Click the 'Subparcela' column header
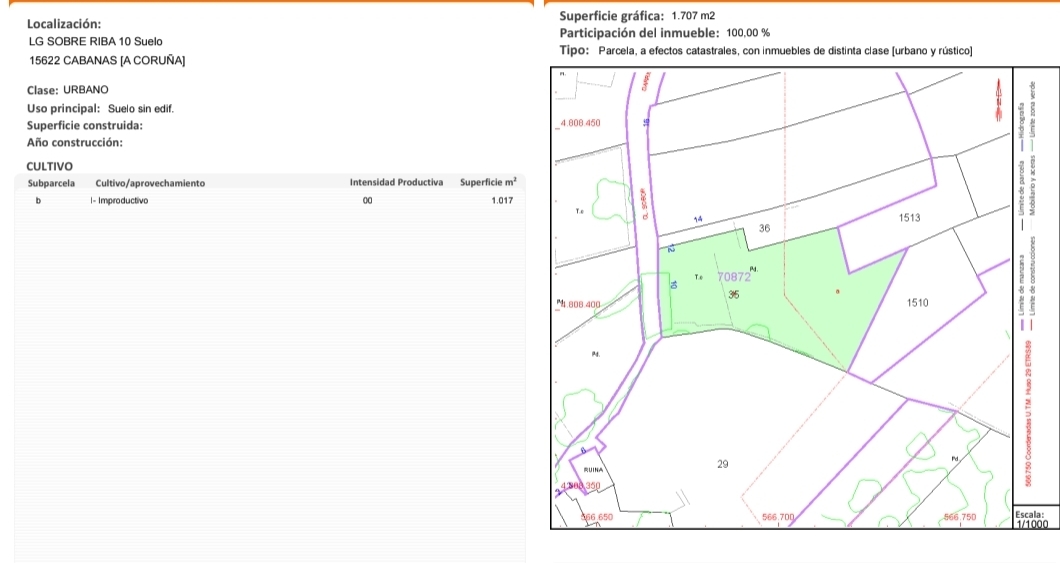This screenshot has height=563, width=1060. [x=51, y=182]
